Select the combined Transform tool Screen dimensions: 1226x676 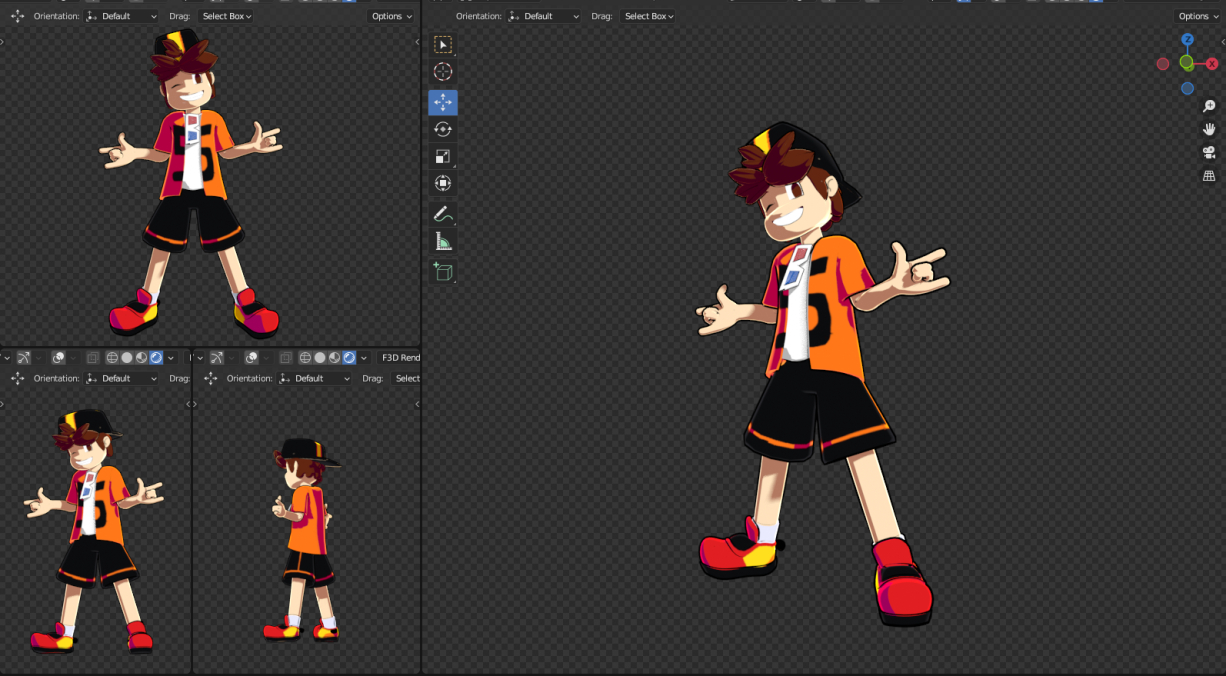point(443,183)
